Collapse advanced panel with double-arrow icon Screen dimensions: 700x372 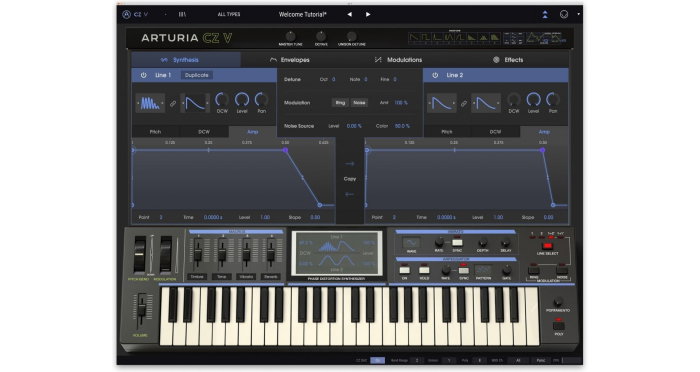(545, 14)
